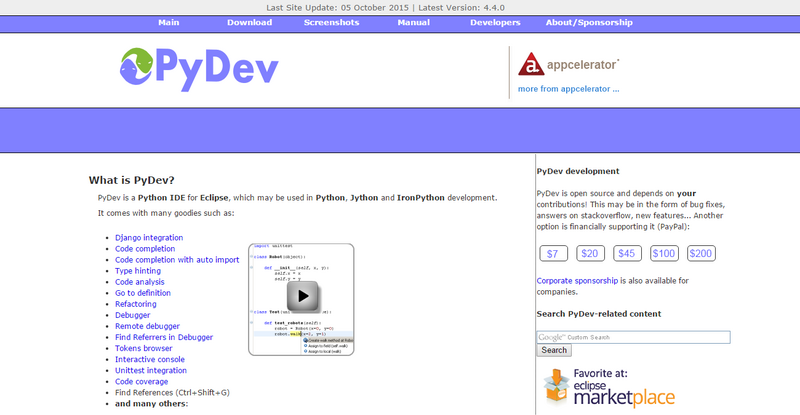Open the Manual menu item
Viewport: 800px width, 415px height.
[x=413, y=21]
